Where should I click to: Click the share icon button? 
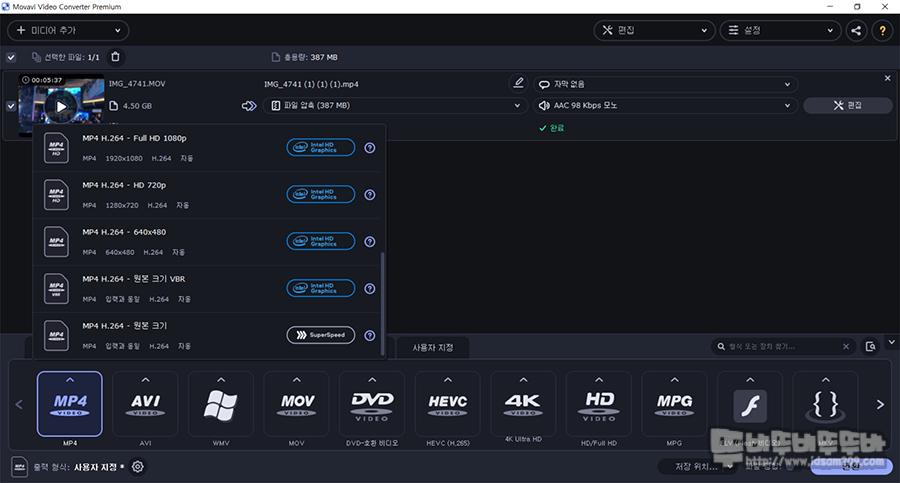point(856,30)
